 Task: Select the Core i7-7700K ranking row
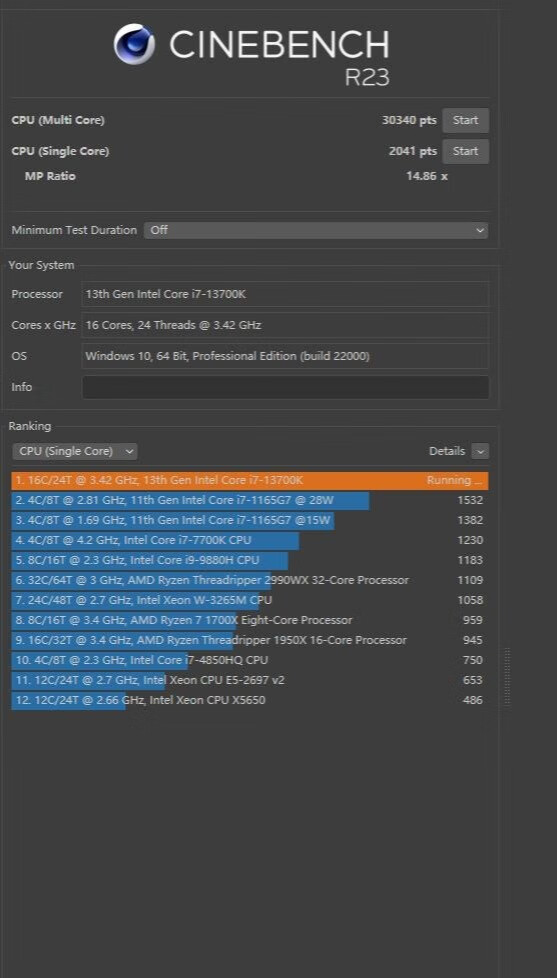click(x=249, y=540)
